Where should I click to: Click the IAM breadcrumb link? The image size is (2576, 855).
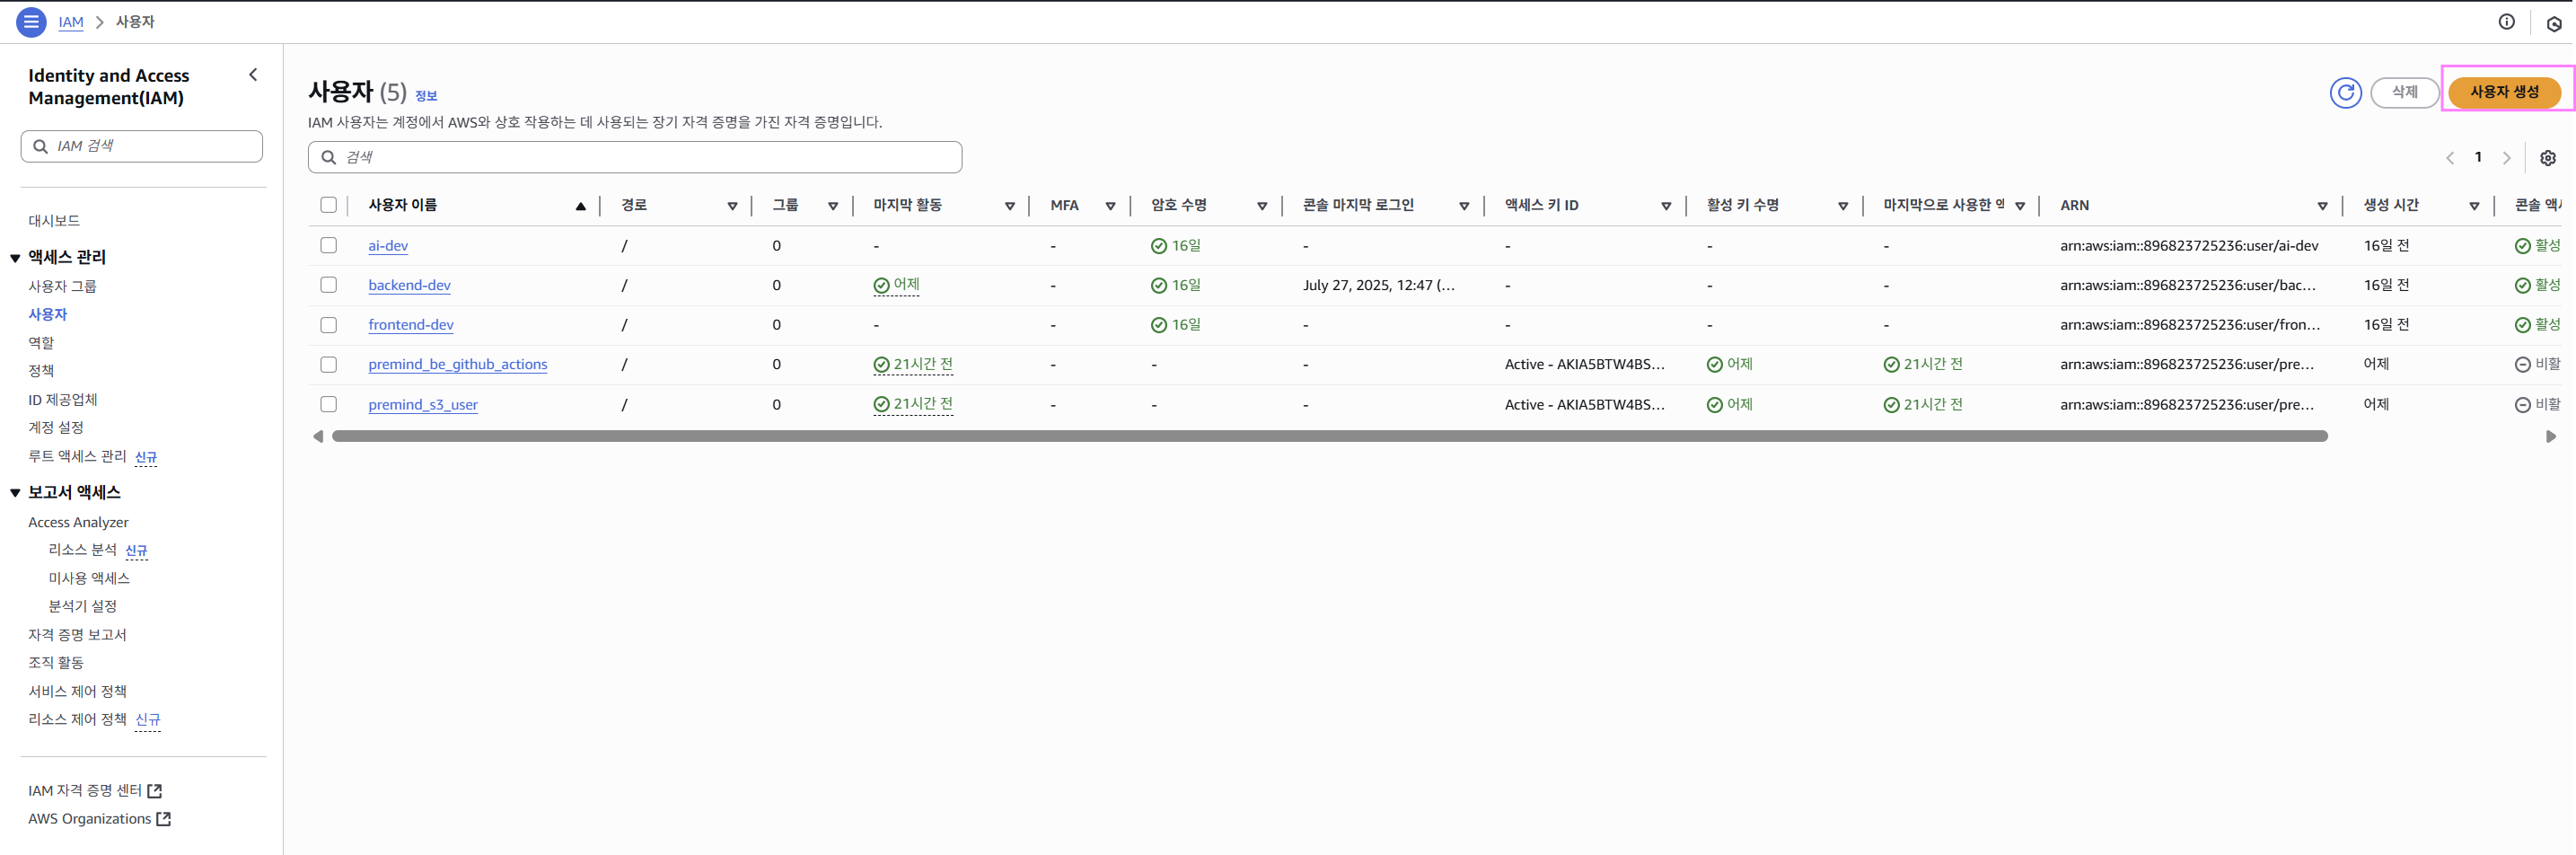(71, 22)
